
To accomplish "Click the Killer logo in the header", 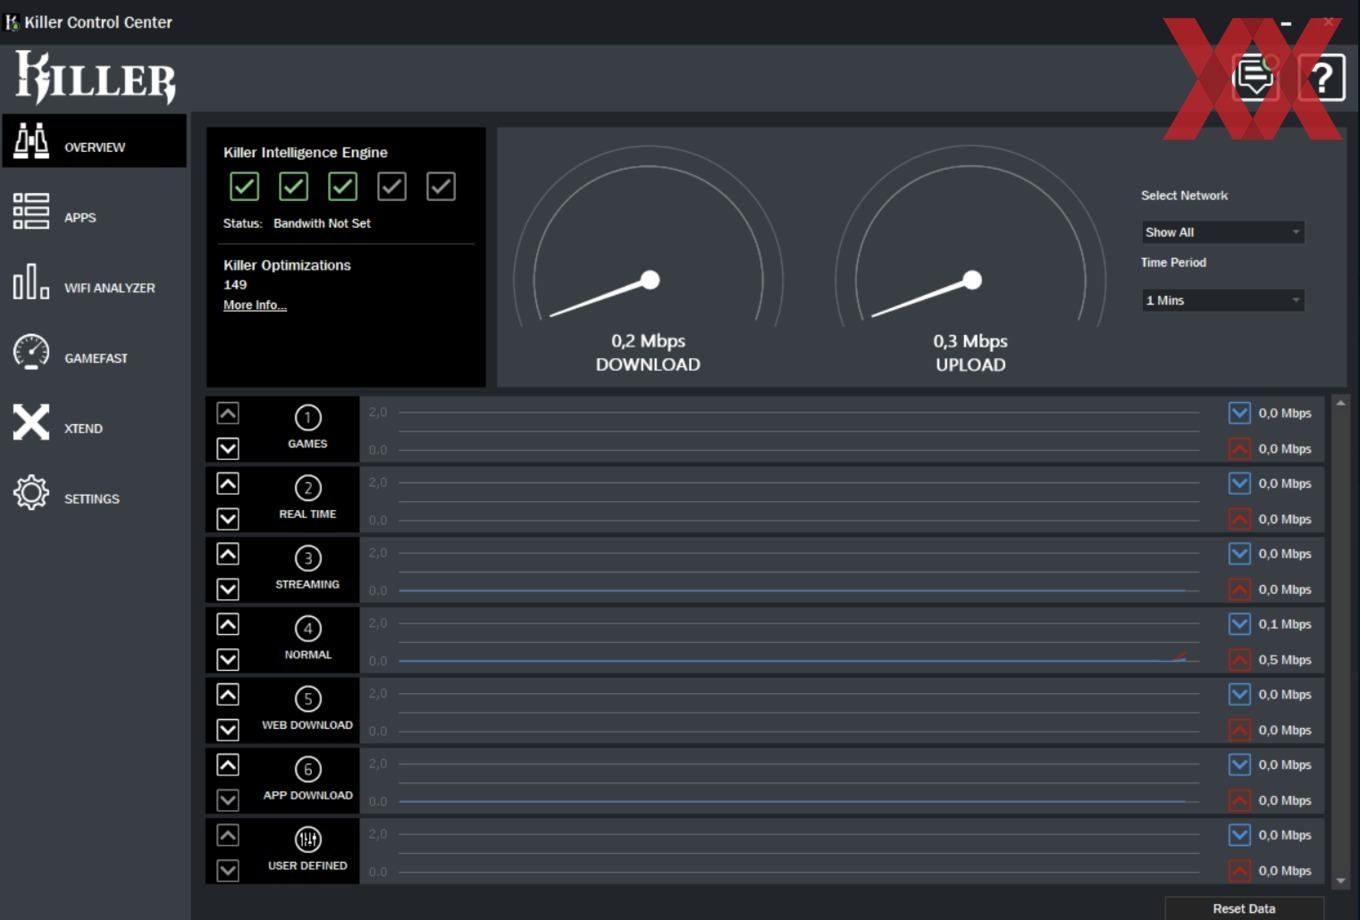I will [x=95, y=78].
